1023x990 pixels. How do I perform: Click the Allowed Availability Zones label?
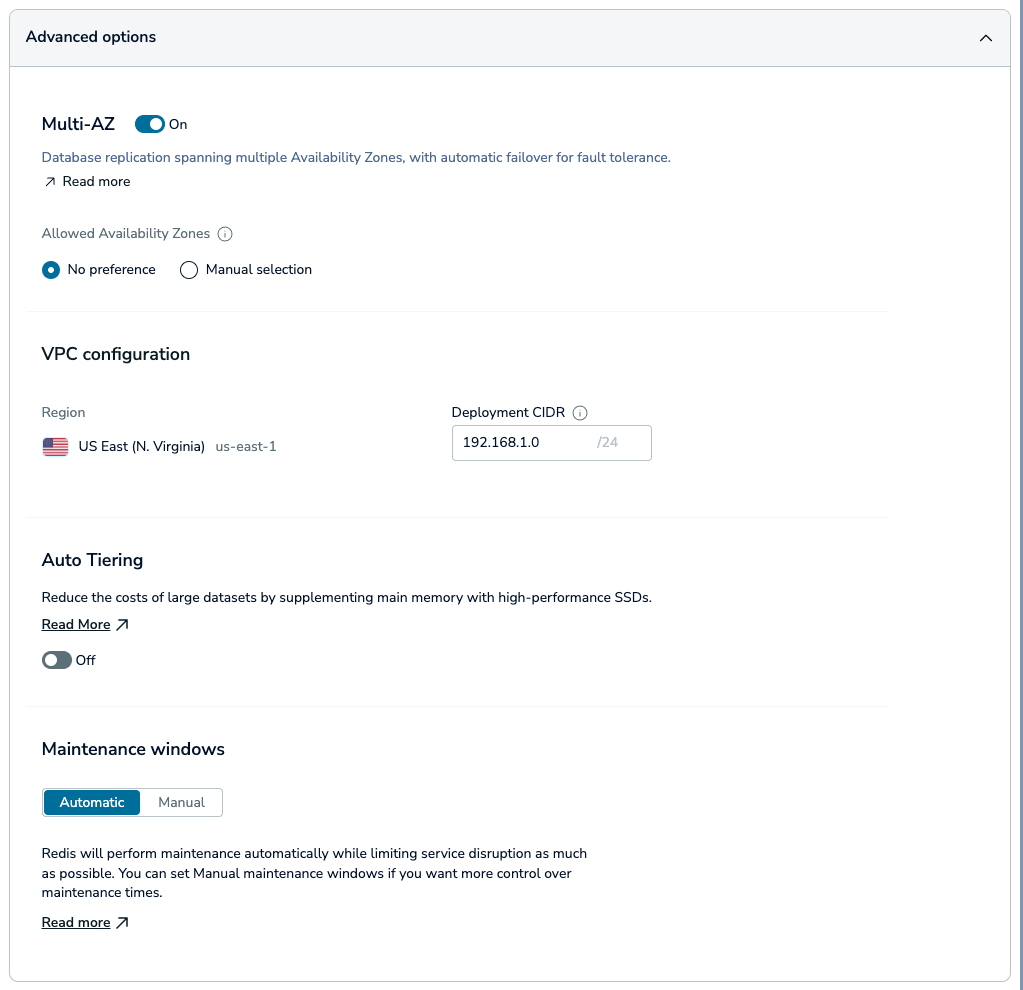pos(126,234)
